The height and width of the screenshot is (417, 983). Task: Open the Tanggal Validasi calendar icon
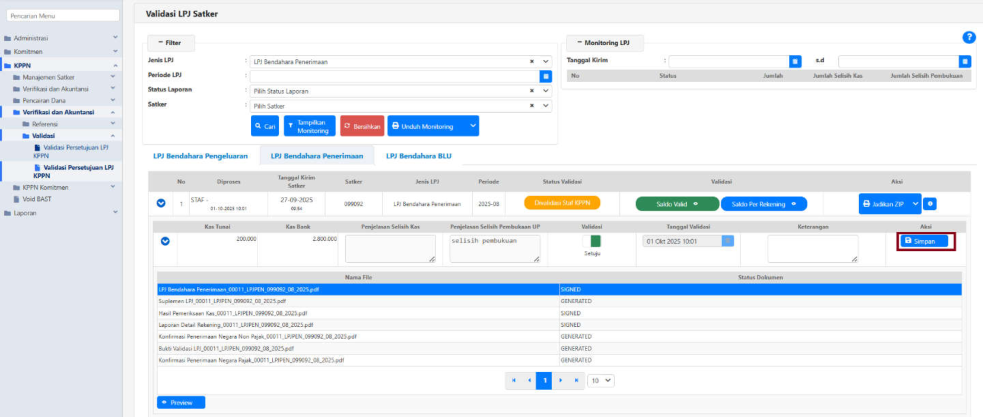(727, 241)
